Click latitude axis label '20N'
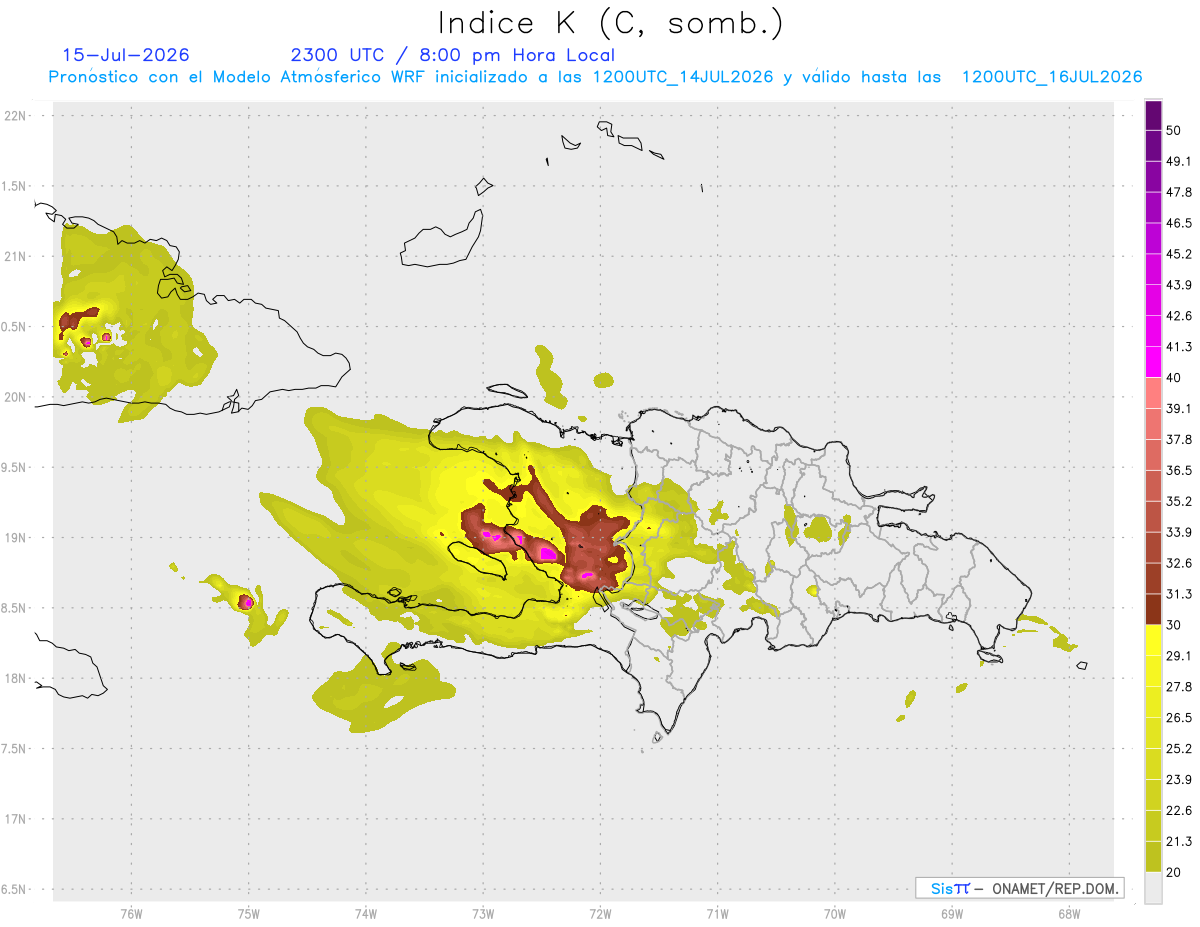 (16, 397)
